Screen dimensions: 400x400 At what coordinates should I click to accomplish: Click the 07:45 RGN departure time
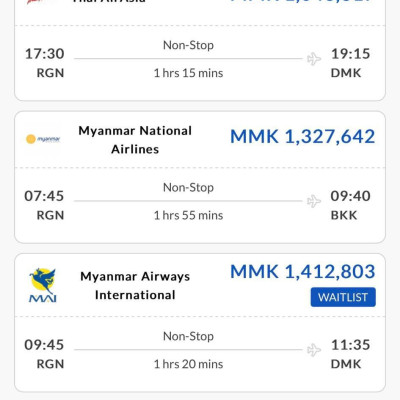click(x=44, y=205)
